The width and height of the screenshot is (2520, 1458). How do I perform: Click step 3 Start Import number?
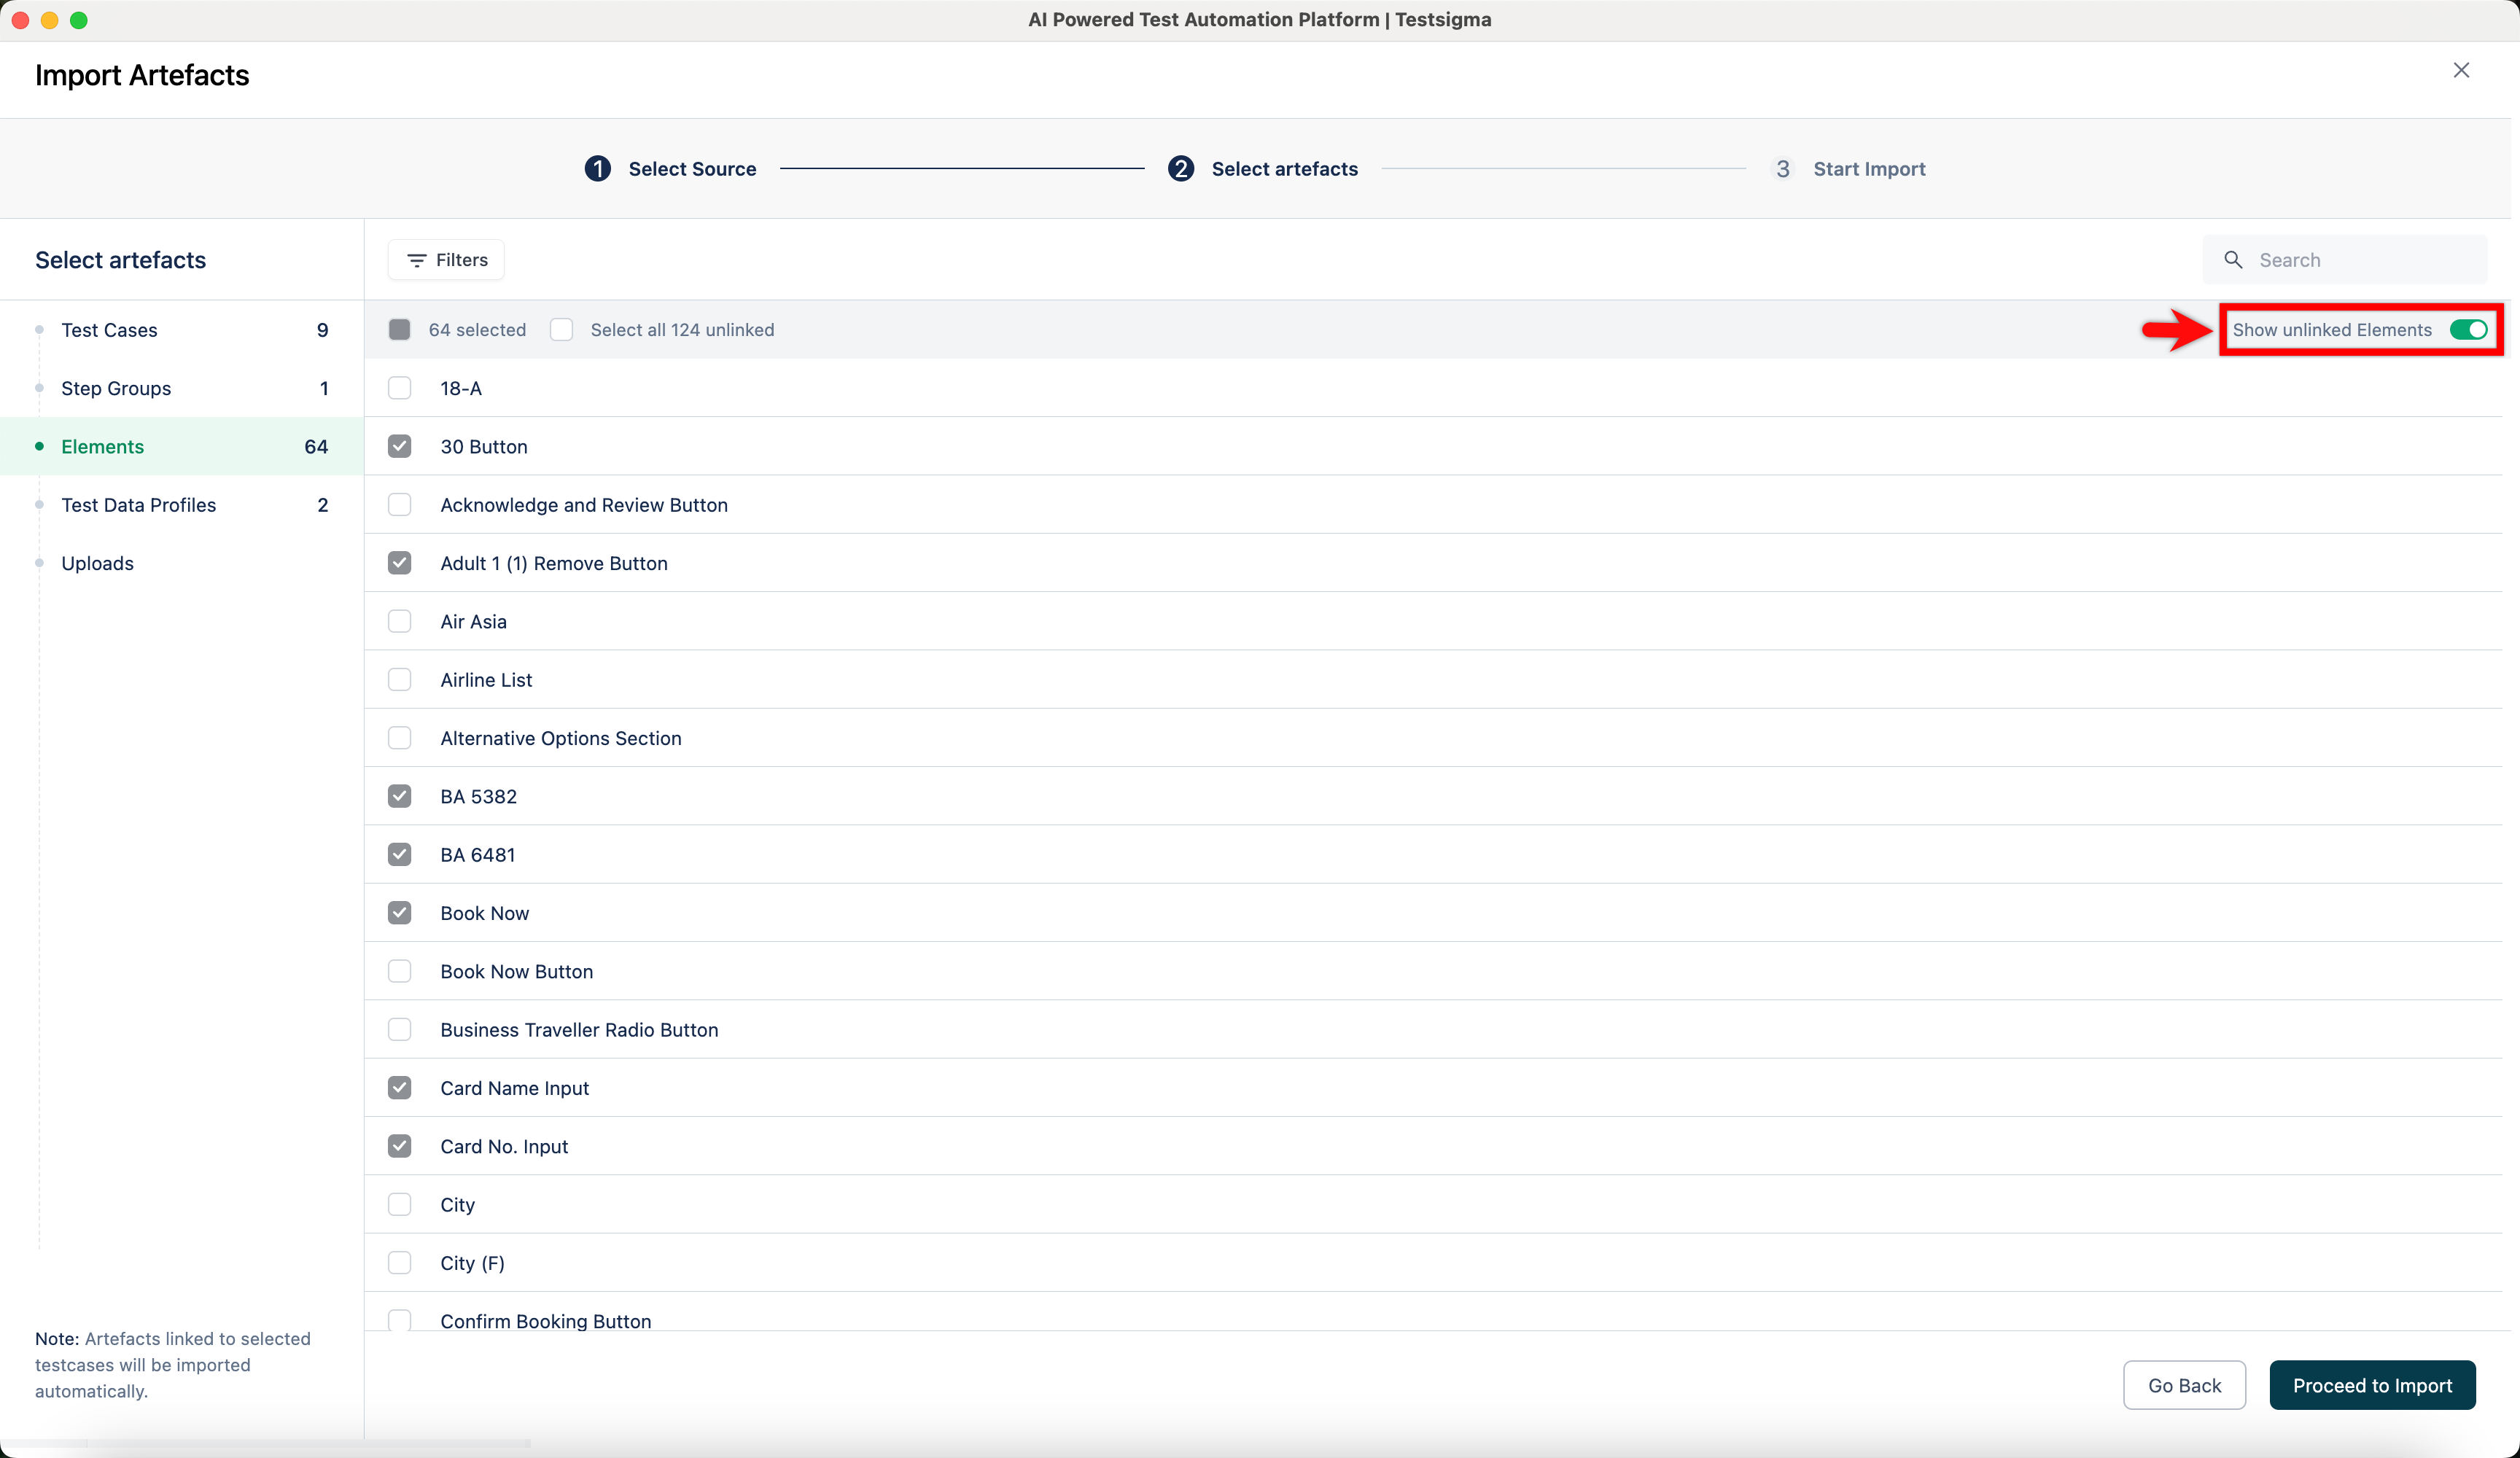coord(1782,169)
